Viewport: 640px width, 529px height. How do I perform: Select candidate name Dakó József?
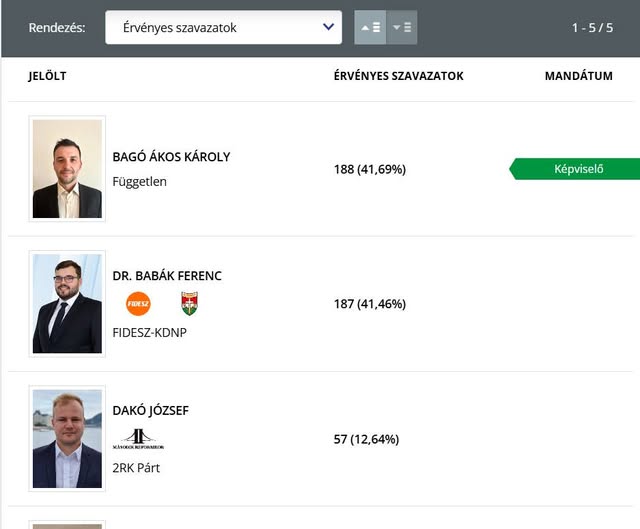(x=150, y=411)
